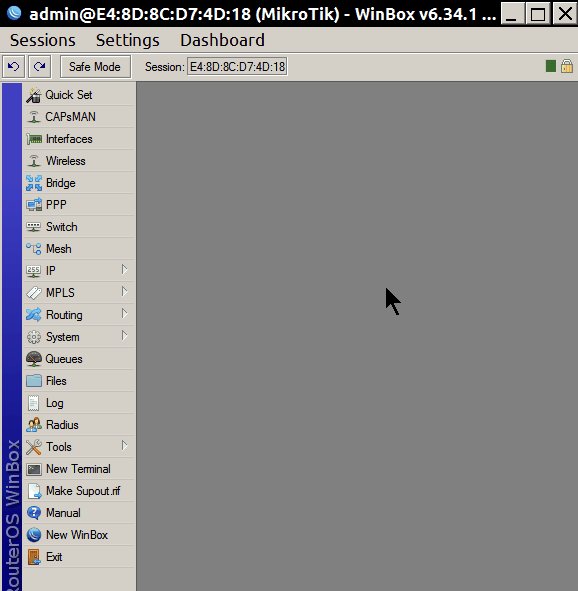Select the Bridge icon in sidebar
The image size is (578, 591).
pos(34,183)
